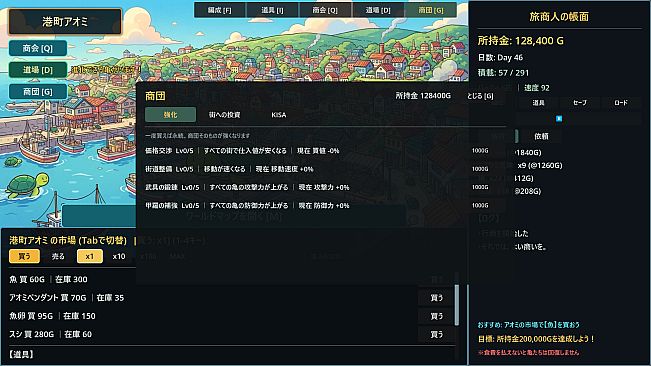Click the market list scrollbar
This screenshot has height=366, width=651.
pos(457,305)
